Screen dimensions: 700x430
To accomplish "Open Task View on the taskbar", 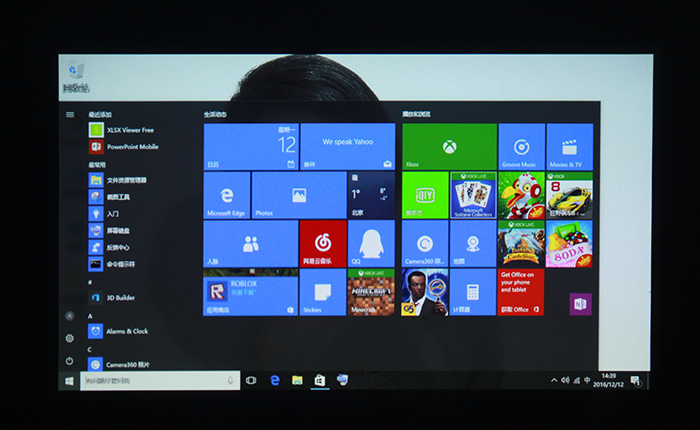I will 251,381.
